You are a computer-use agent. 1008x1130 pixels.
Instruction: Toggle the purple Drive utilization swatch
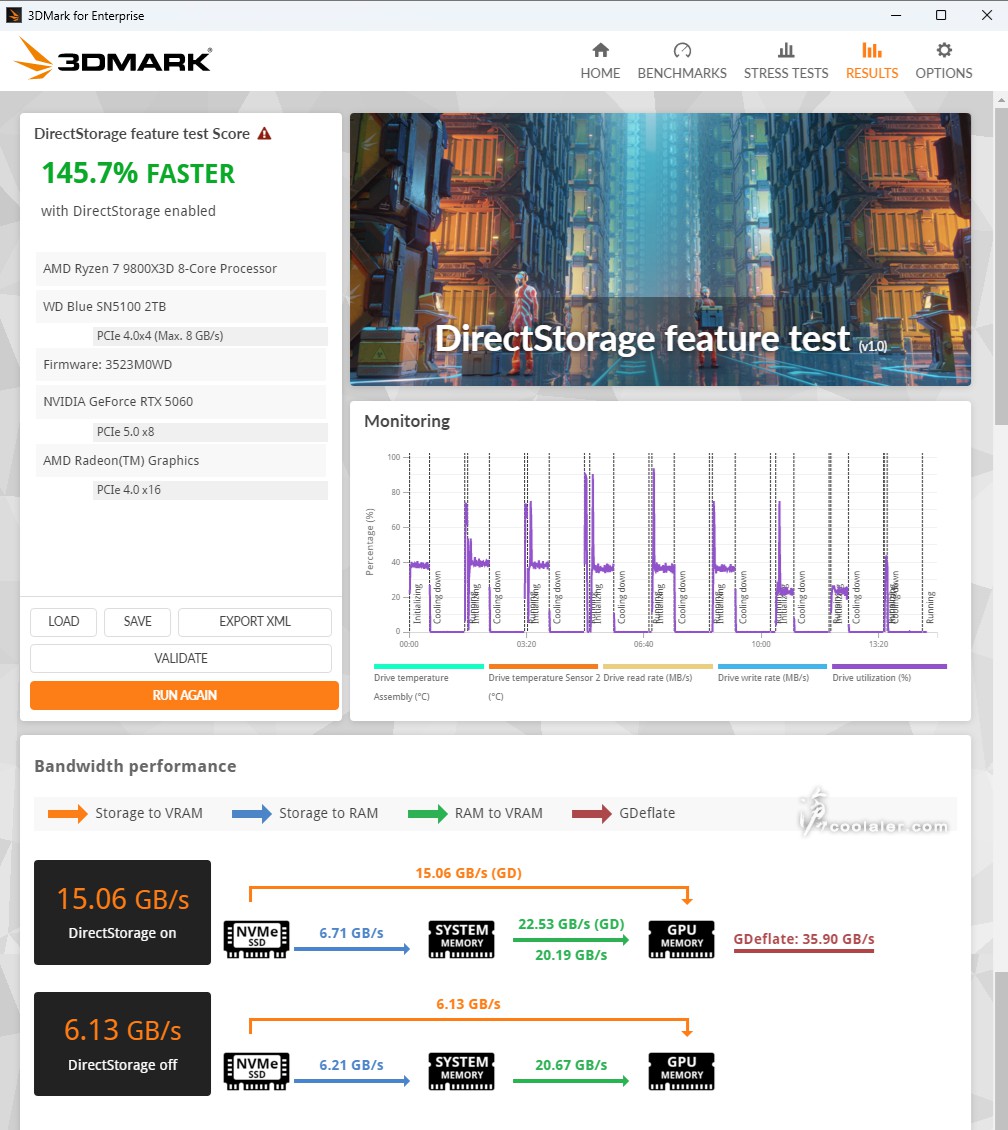[x=889, y=667]
